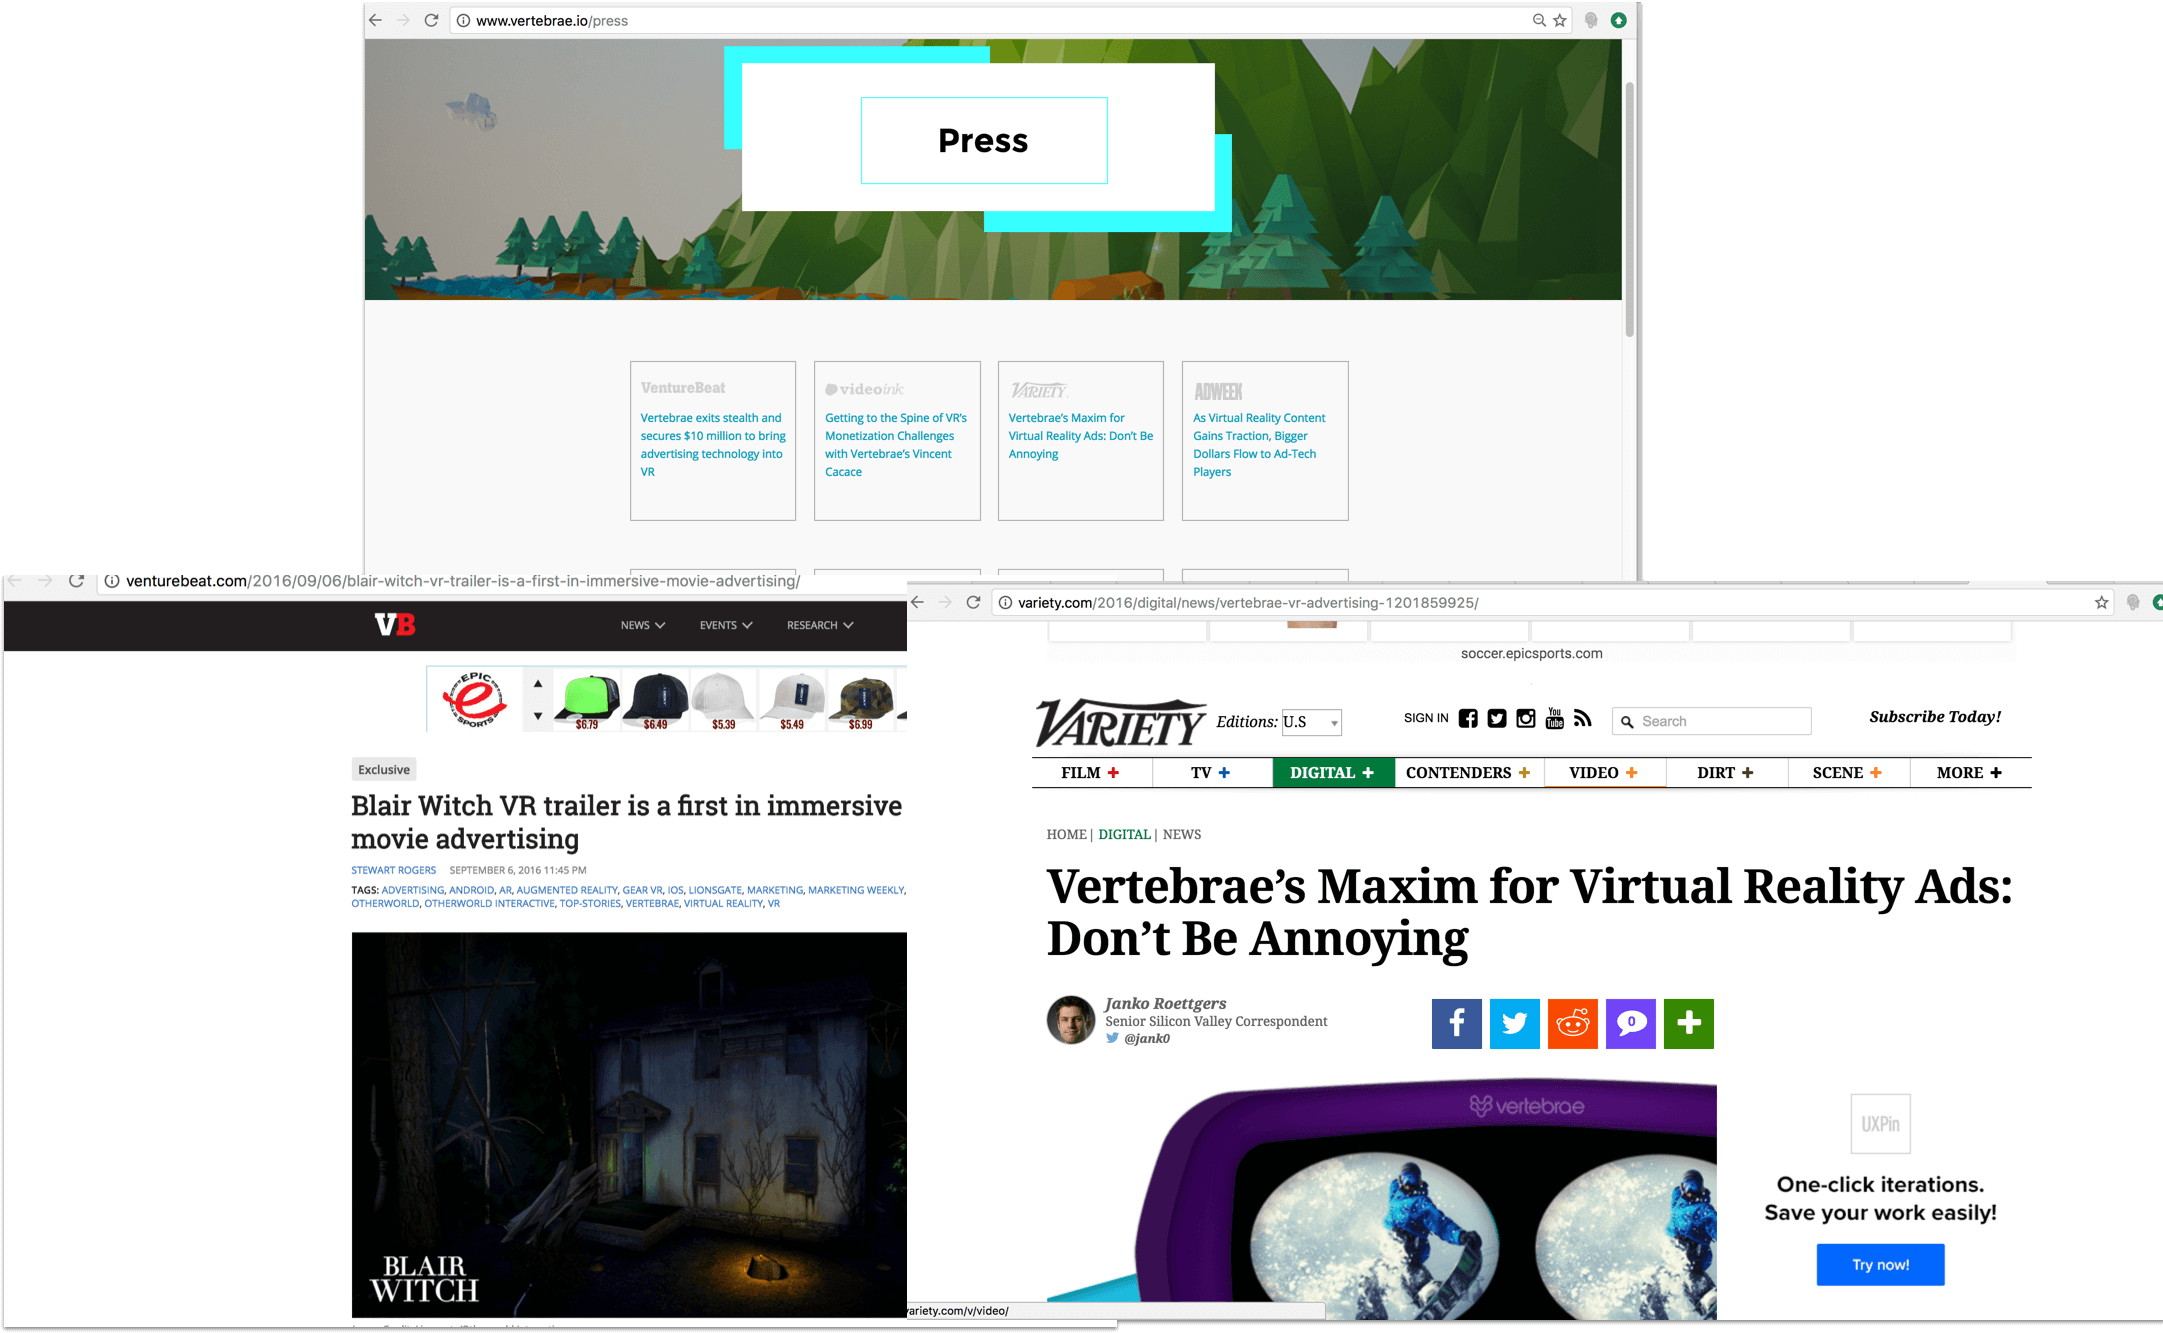
Task: Click in the Variety Search field
Action: point(1711,721)
